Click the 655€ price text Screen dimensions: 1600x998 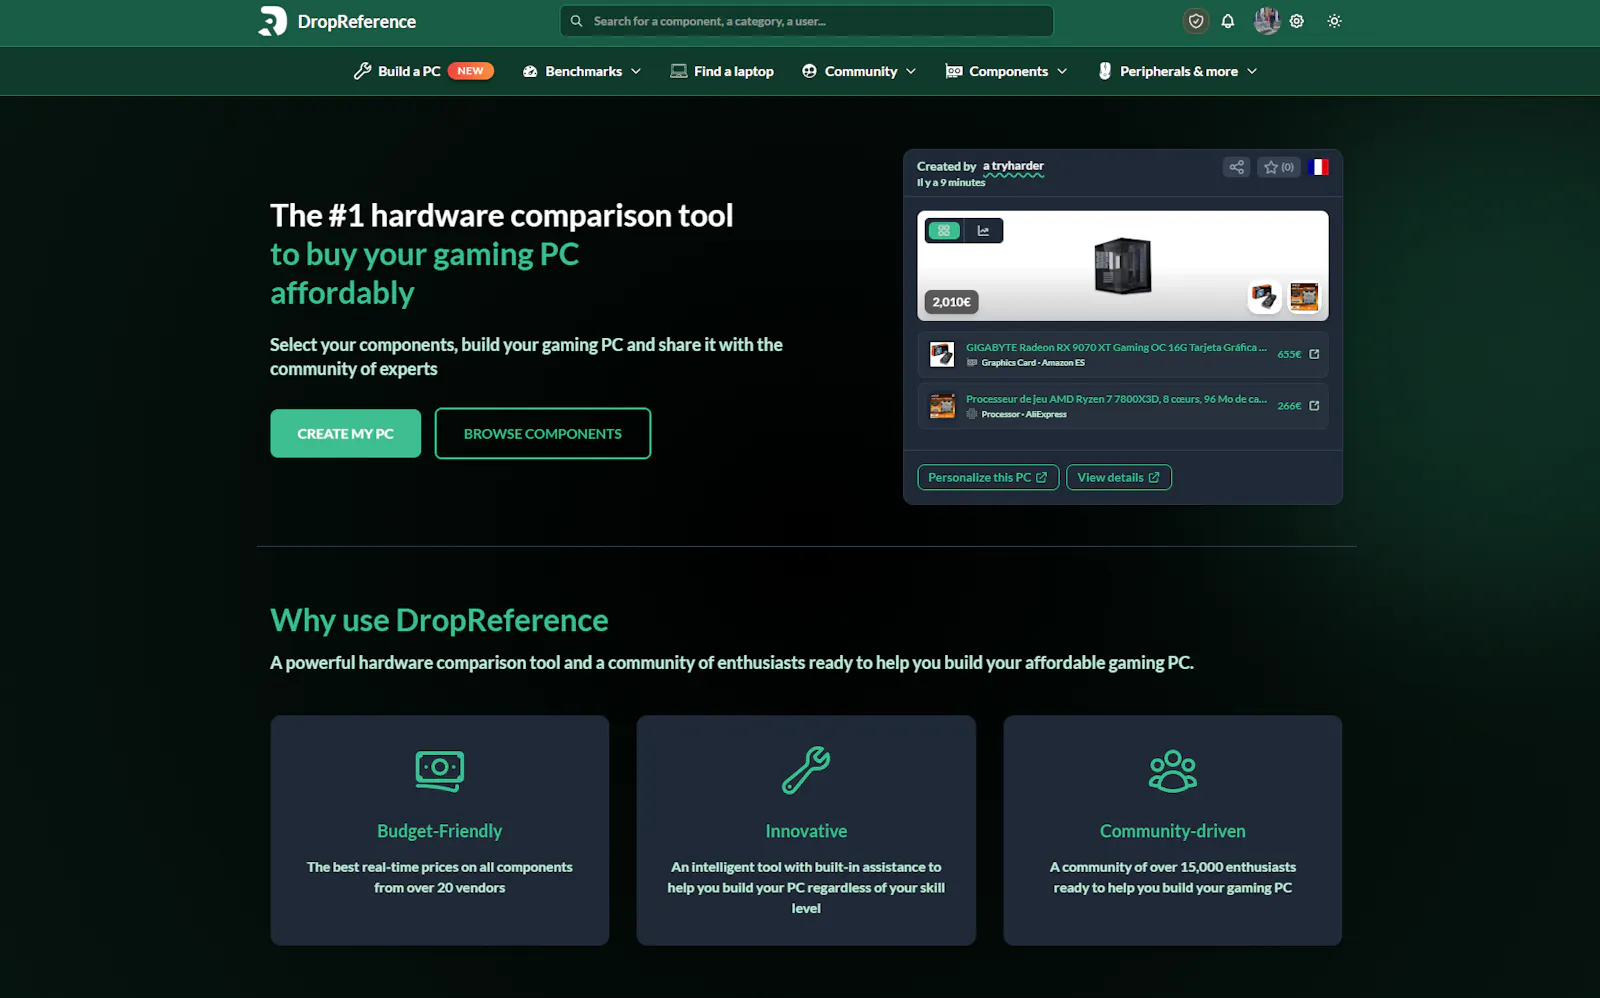coord(1289,354)
